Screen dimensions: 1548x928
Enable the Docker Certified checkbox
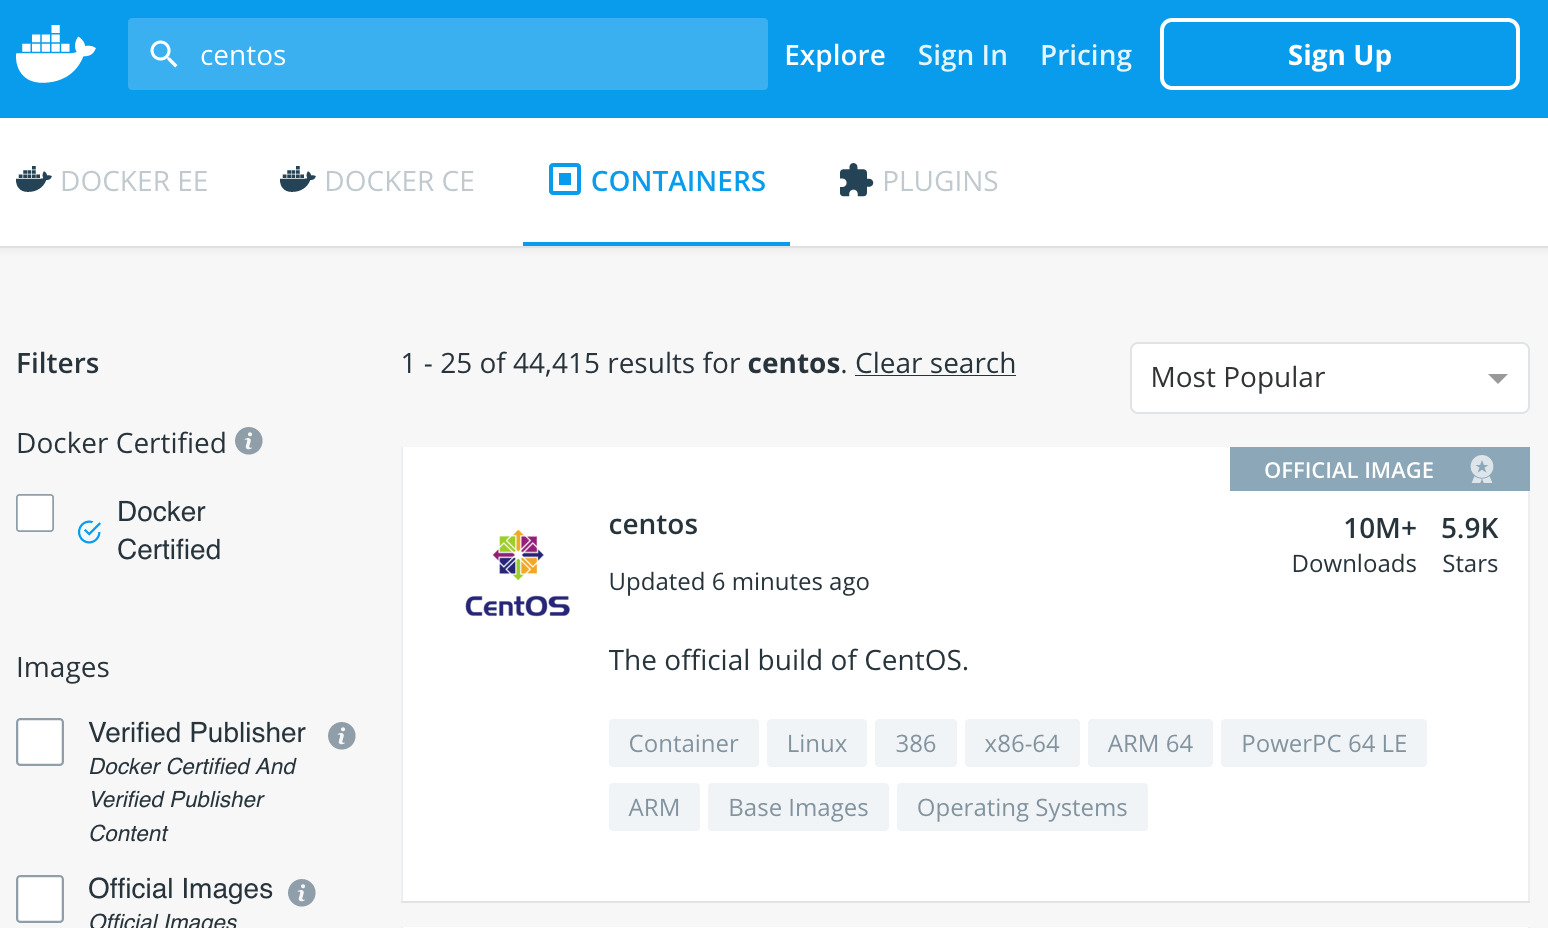click(35, 513)
